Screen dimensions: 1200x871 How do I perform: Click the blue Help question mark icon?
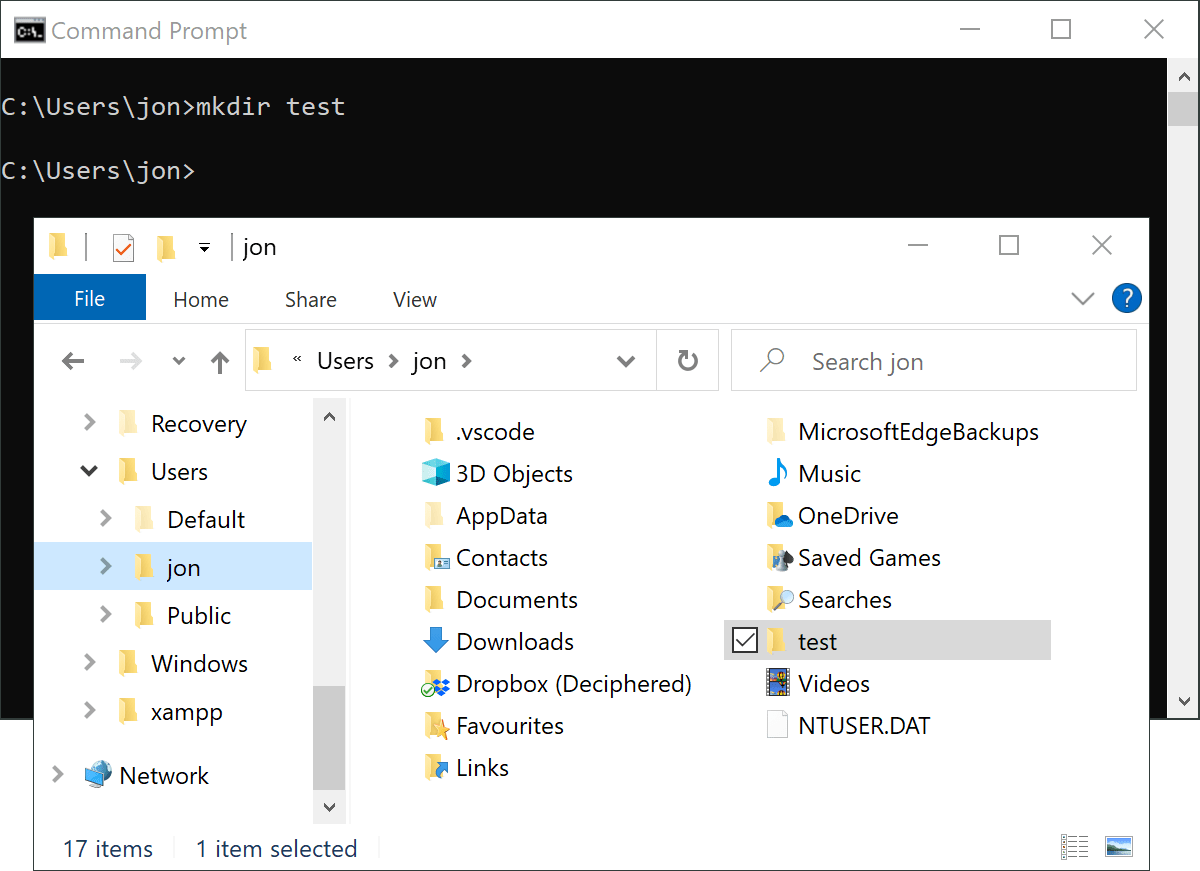[1127, 298]
